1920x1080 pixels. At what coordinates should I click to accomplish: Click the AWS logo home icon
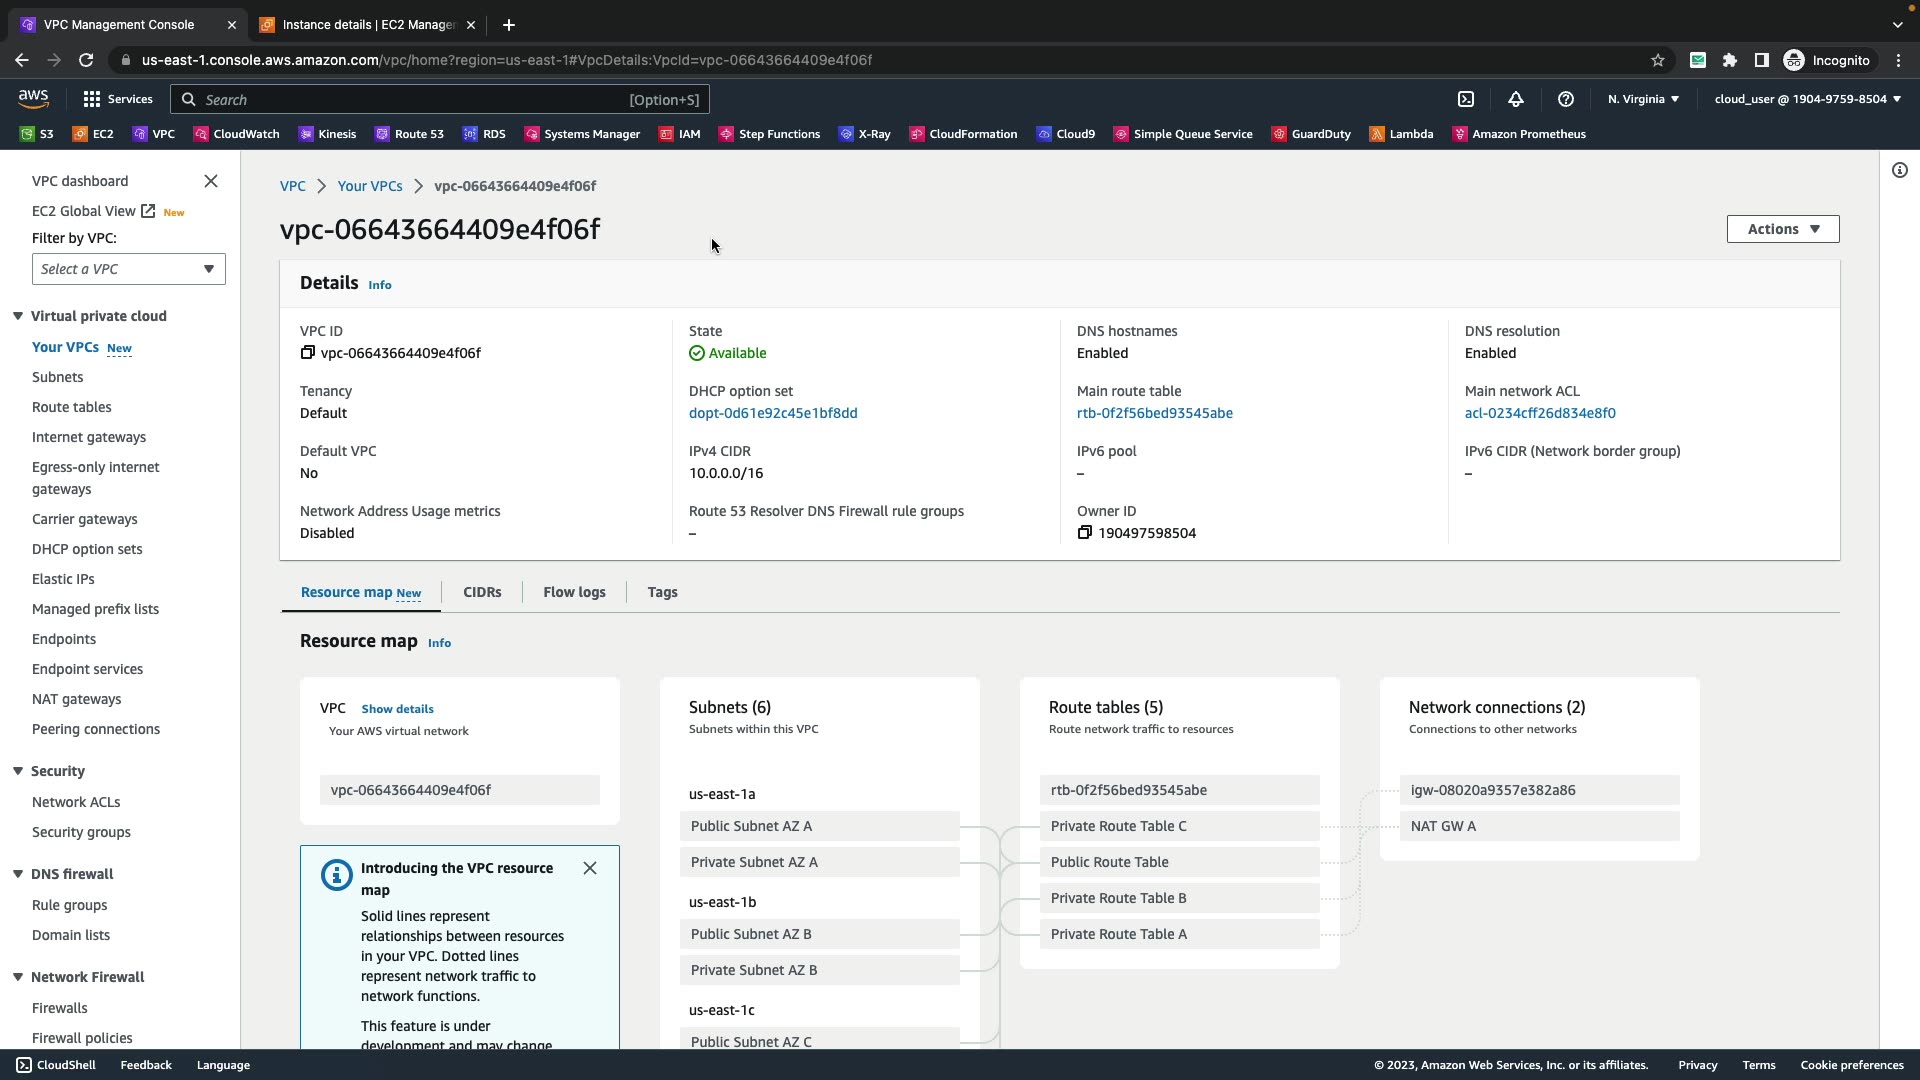click(33, 98)
